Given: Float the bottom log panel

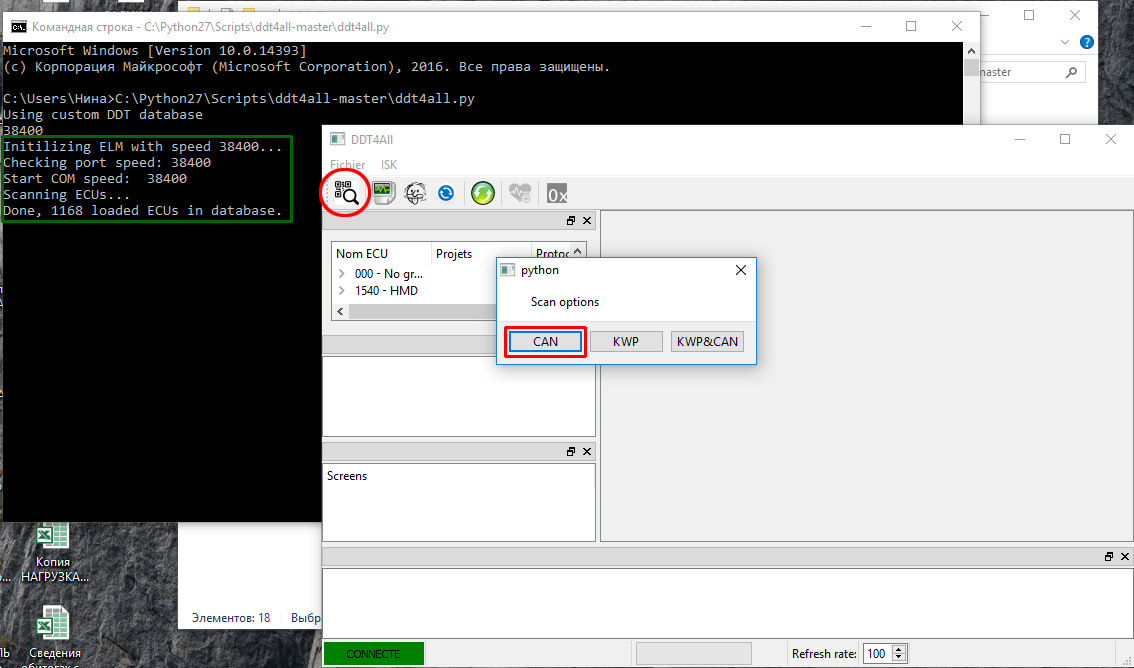Looking at the screenshot, I should pyautogui.click(x=1109, y=557).
